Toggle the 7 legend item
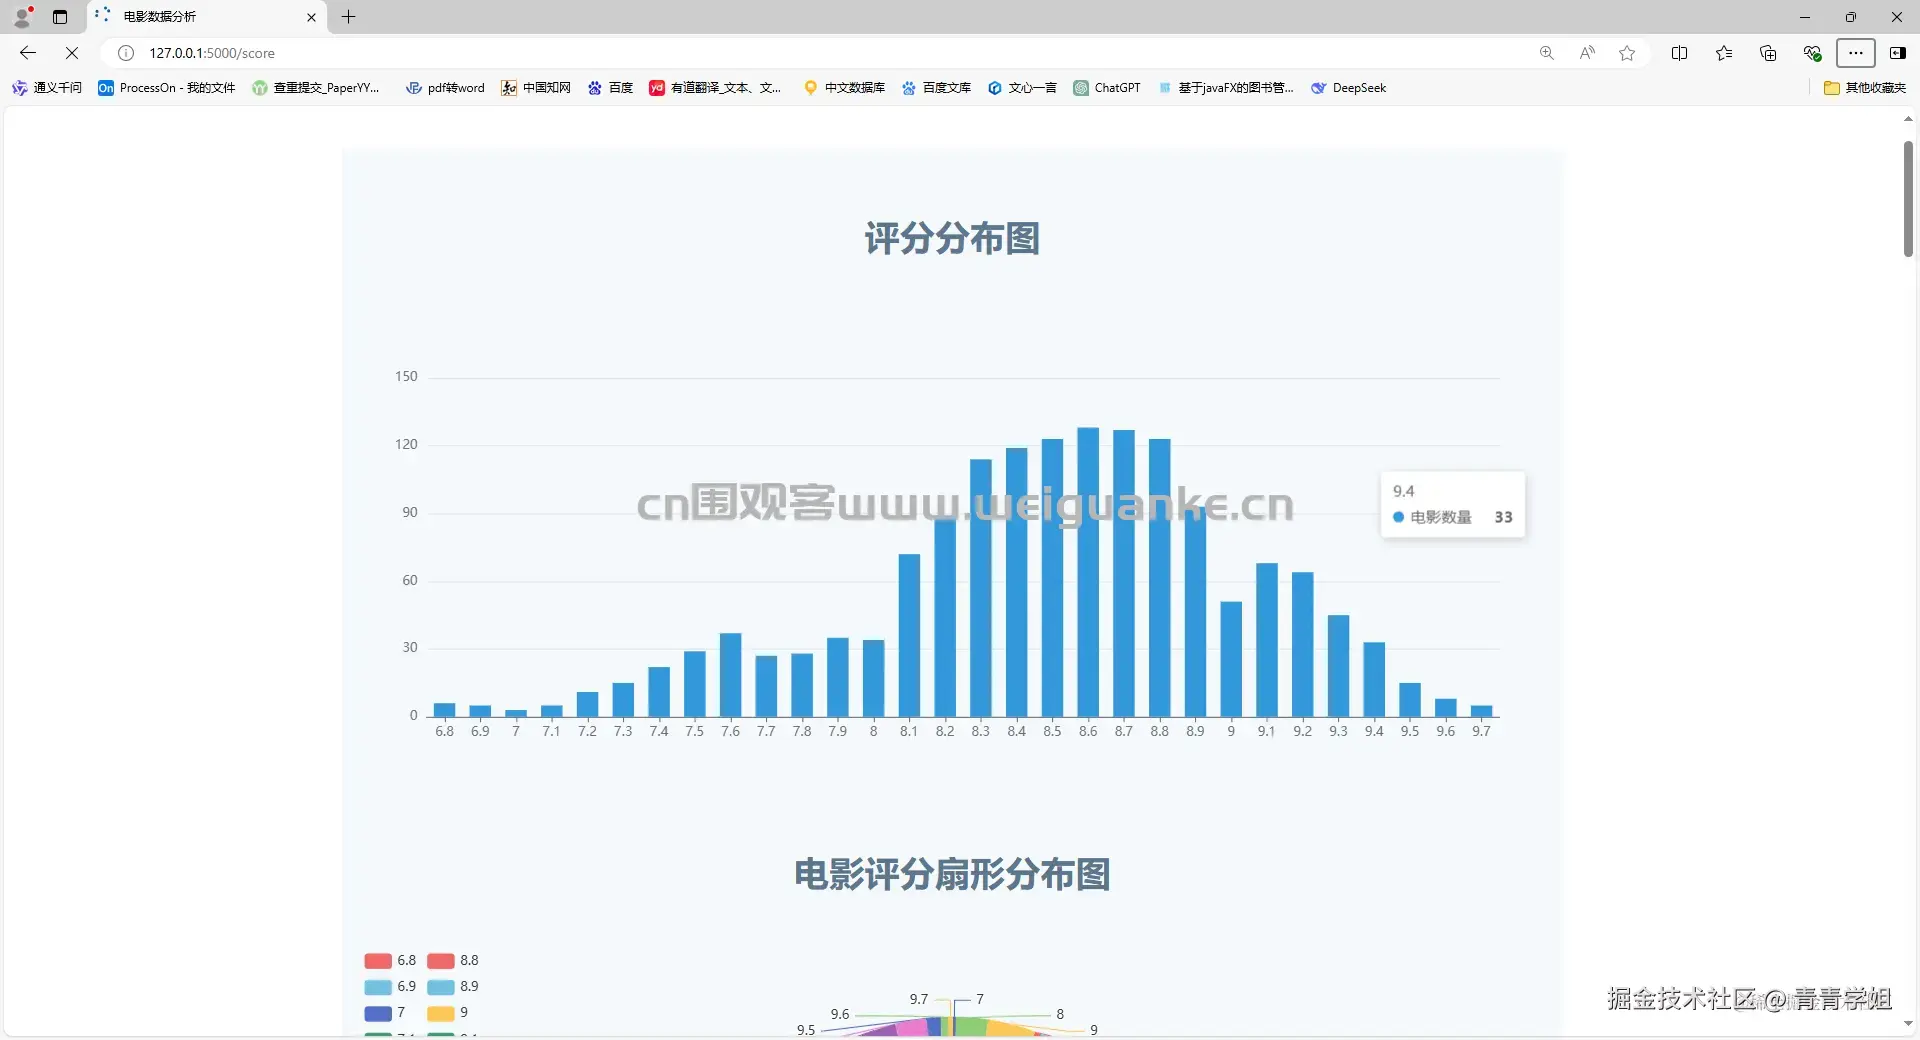 [x=385, y=1013]
